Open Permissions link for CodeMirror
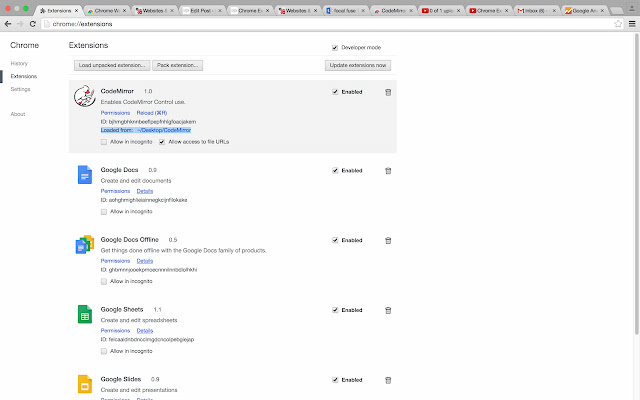Viewport: 640px width, 400px height. [x=115, y=113]
